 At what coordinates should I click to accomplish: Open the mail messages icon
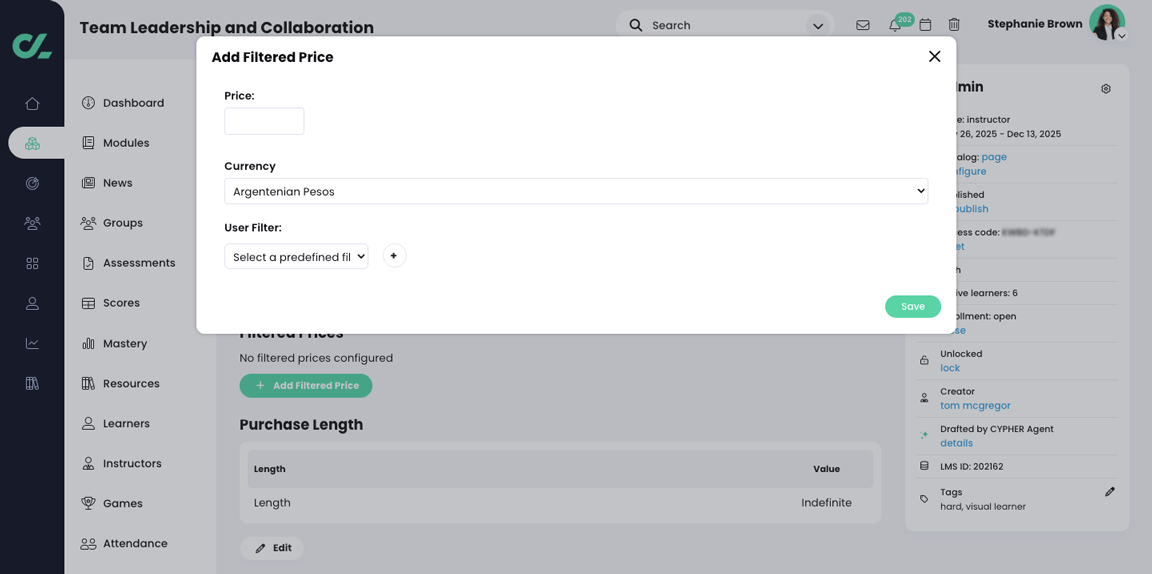863,25
